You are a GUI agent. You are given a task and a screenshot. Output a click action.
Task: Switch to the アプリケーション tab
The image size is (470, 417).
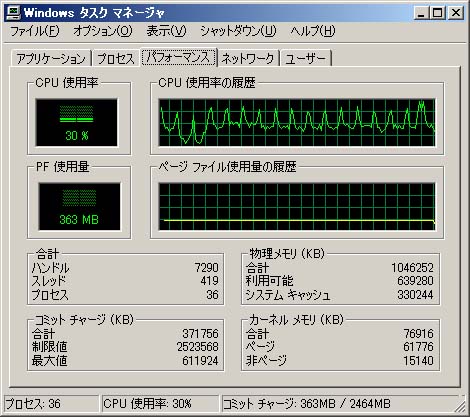point(51,58)
